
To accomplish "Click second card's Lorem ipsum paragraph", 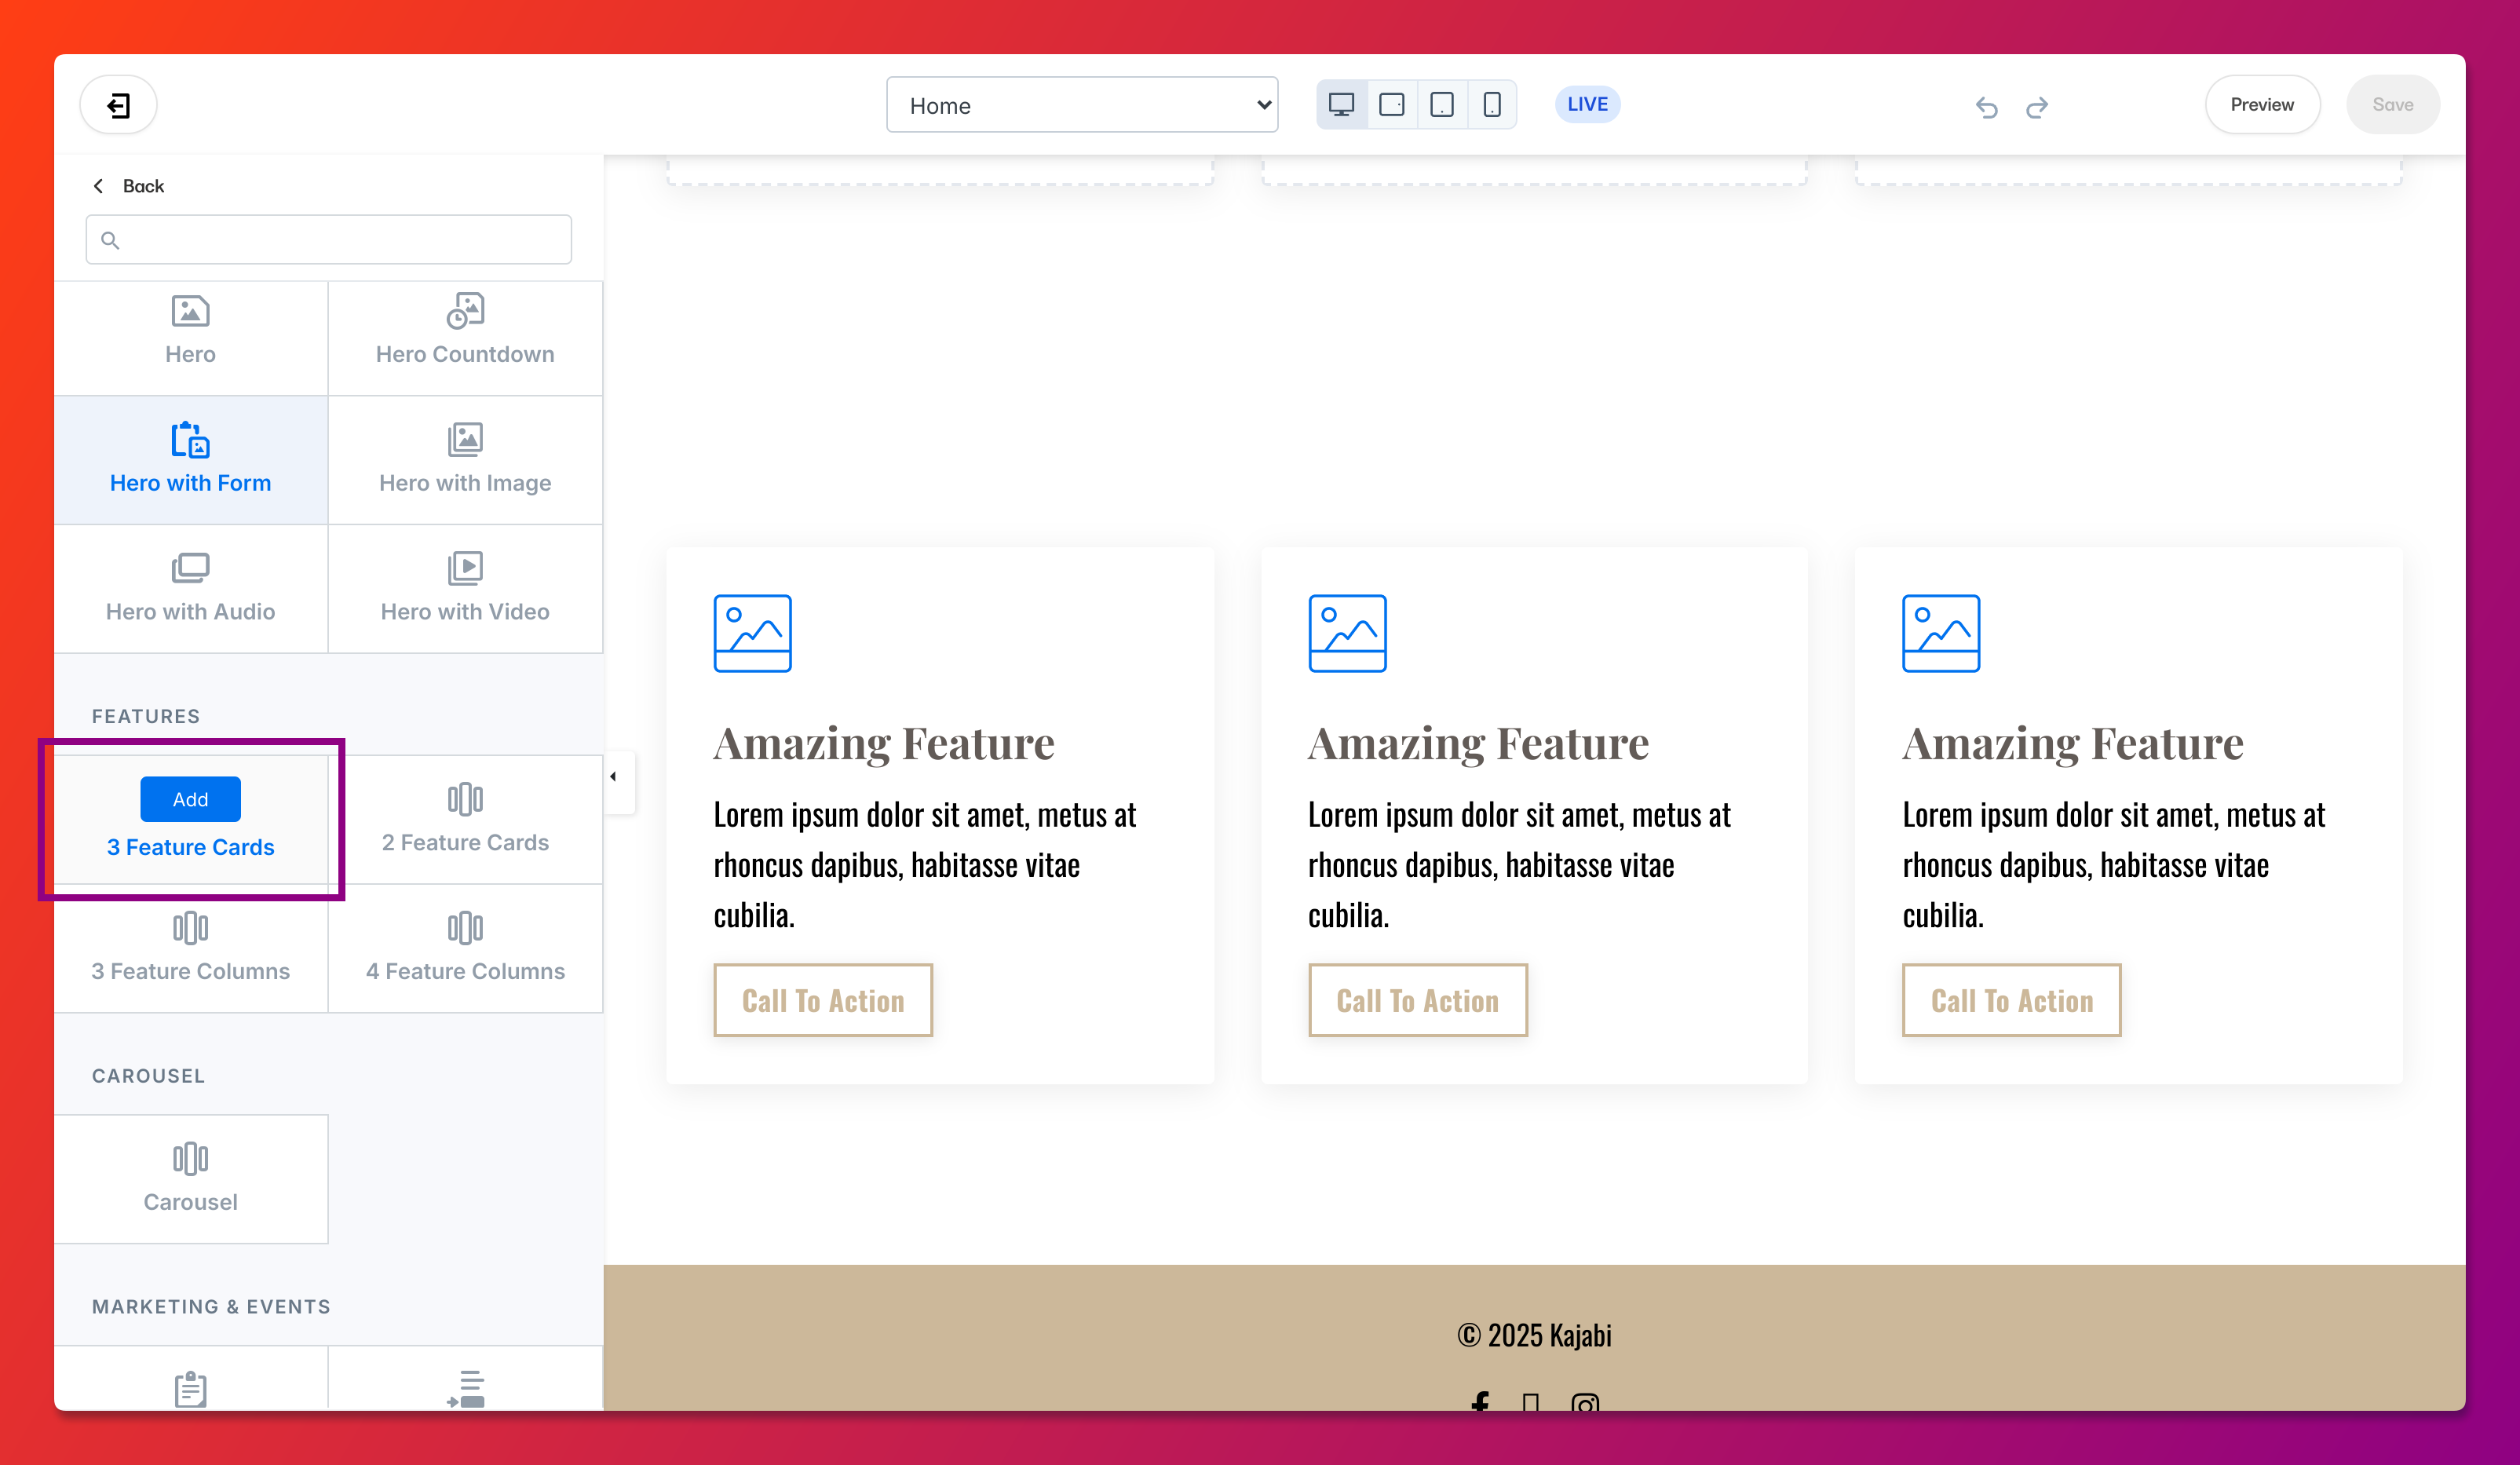I will tap(1519, 865).
